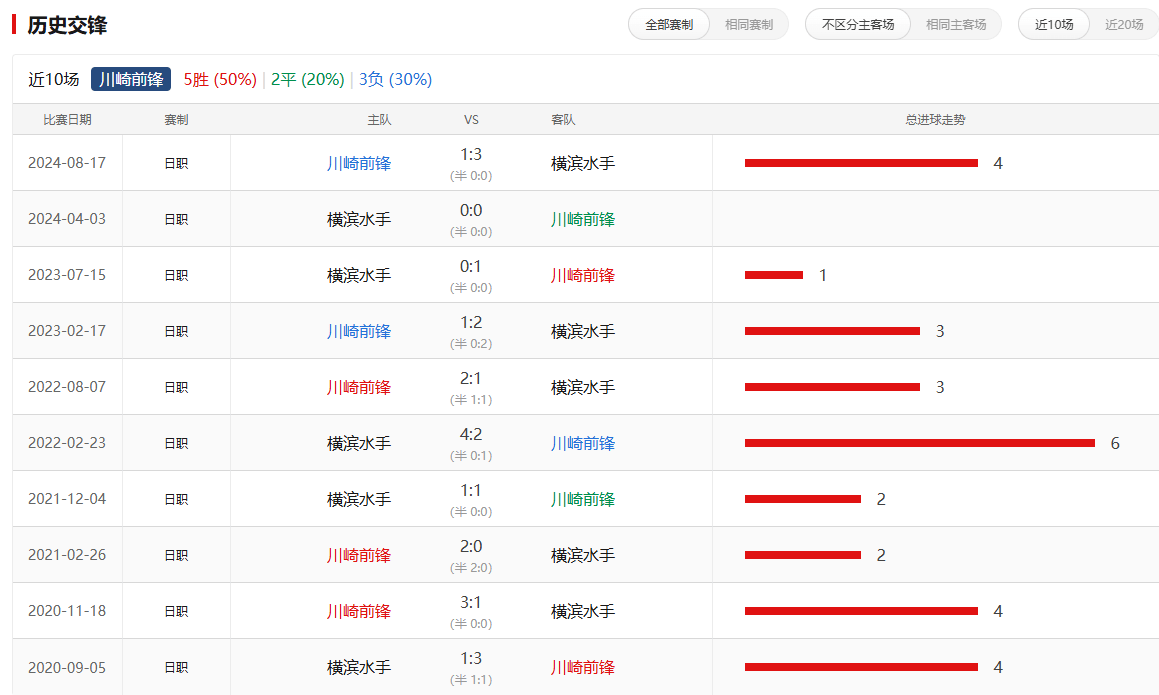The height and width of the screenshot is (695, 1159).
Task: Click the 1-goal trend bar for 2023-07-15
Action: point(774,275)
